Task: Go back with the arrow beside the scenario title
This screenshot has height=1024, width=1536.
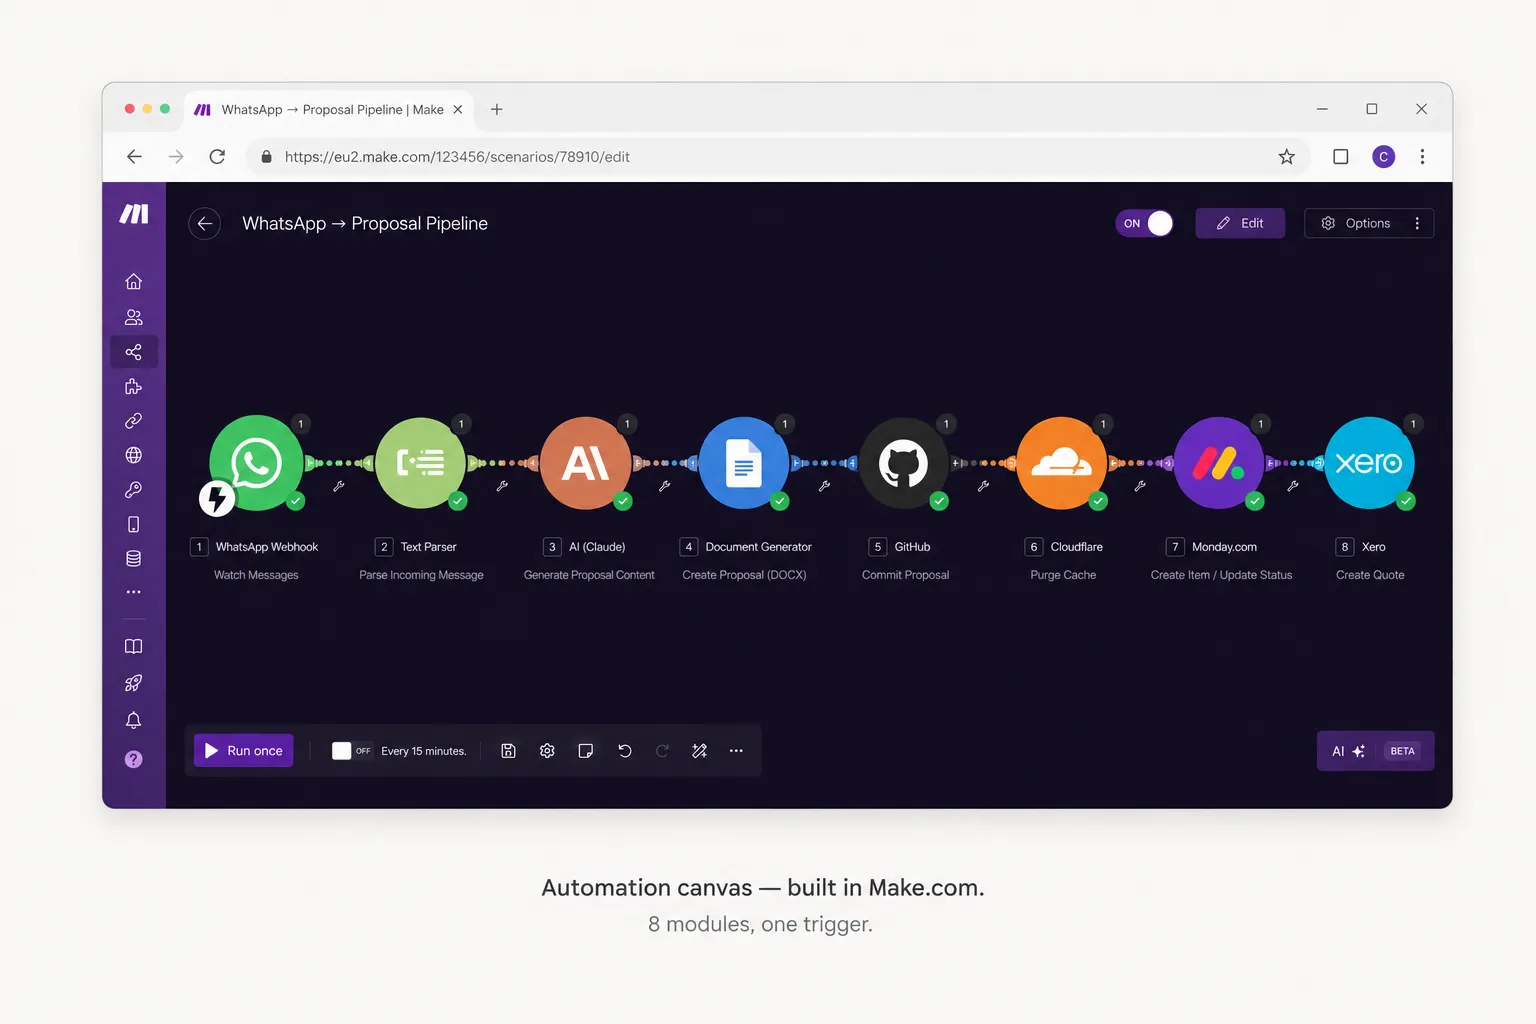Action: [x=205, y=223]
